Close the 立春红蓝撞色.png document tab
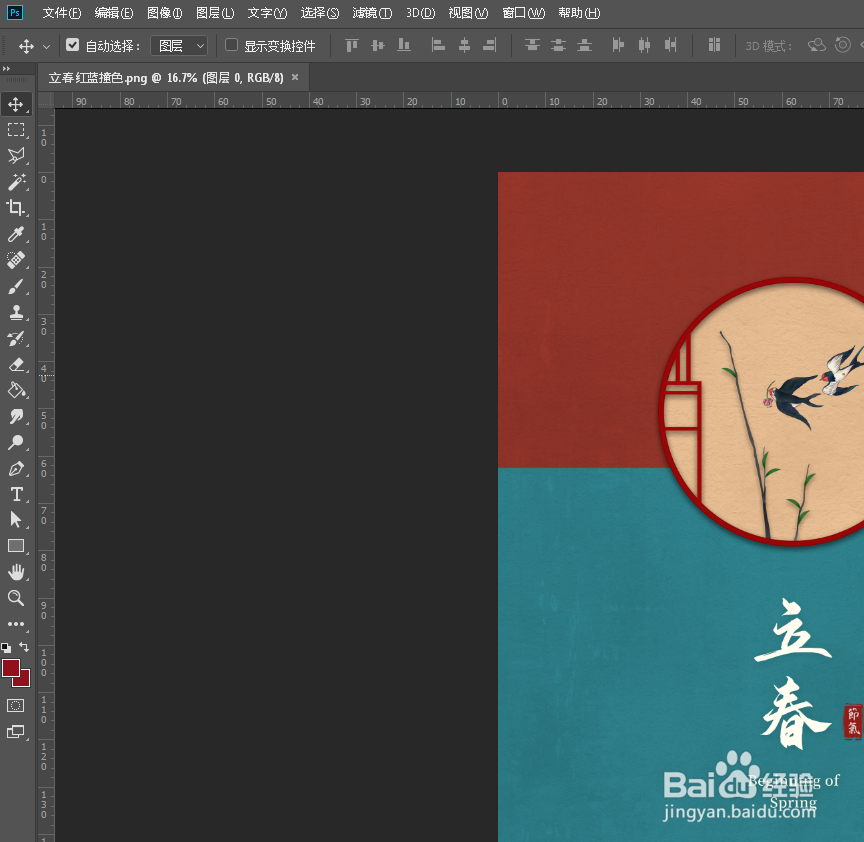The image size is (864, 842). [x=295, y=77]
